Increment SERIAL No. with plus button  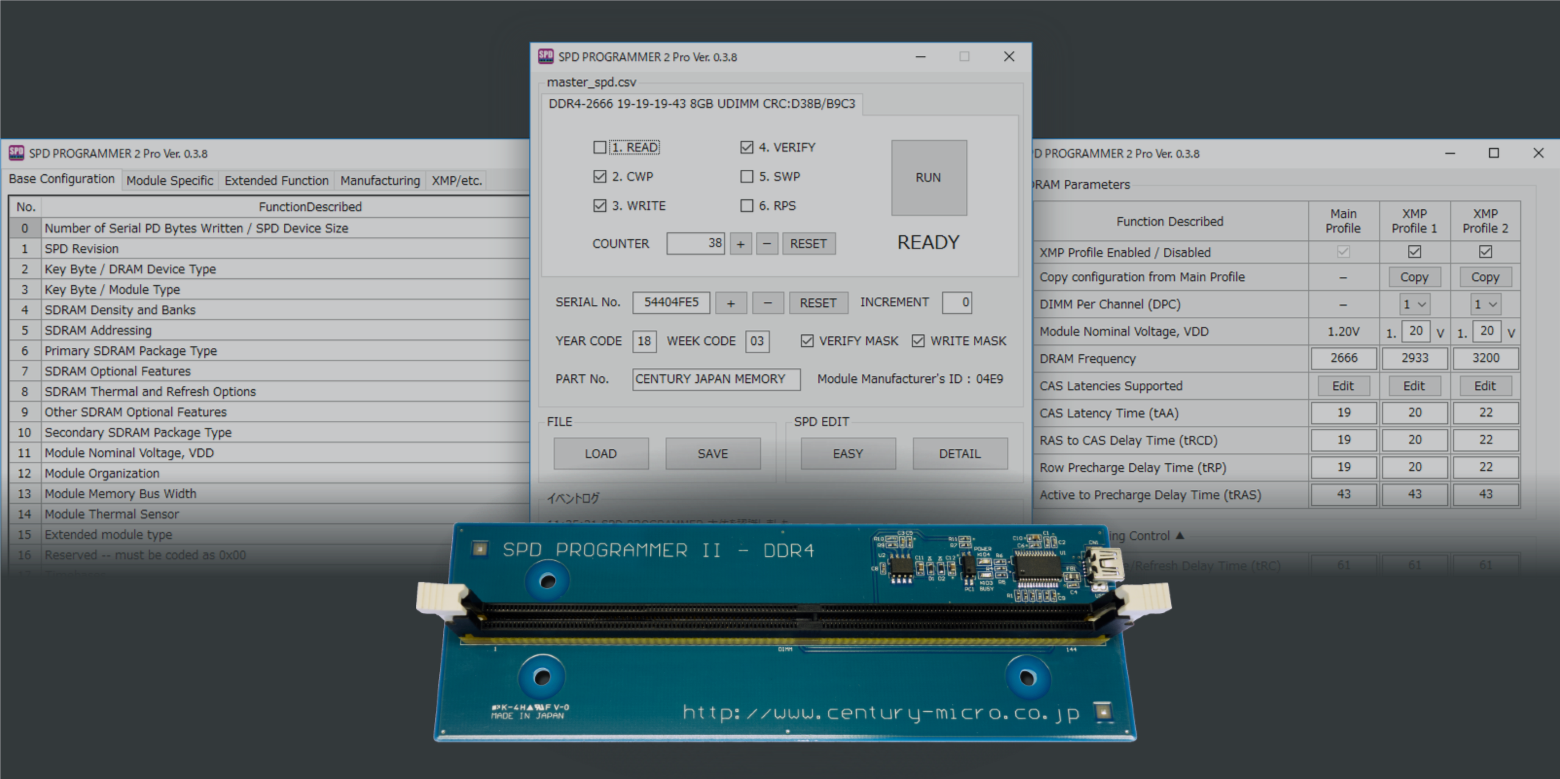(x=731, y=303)
